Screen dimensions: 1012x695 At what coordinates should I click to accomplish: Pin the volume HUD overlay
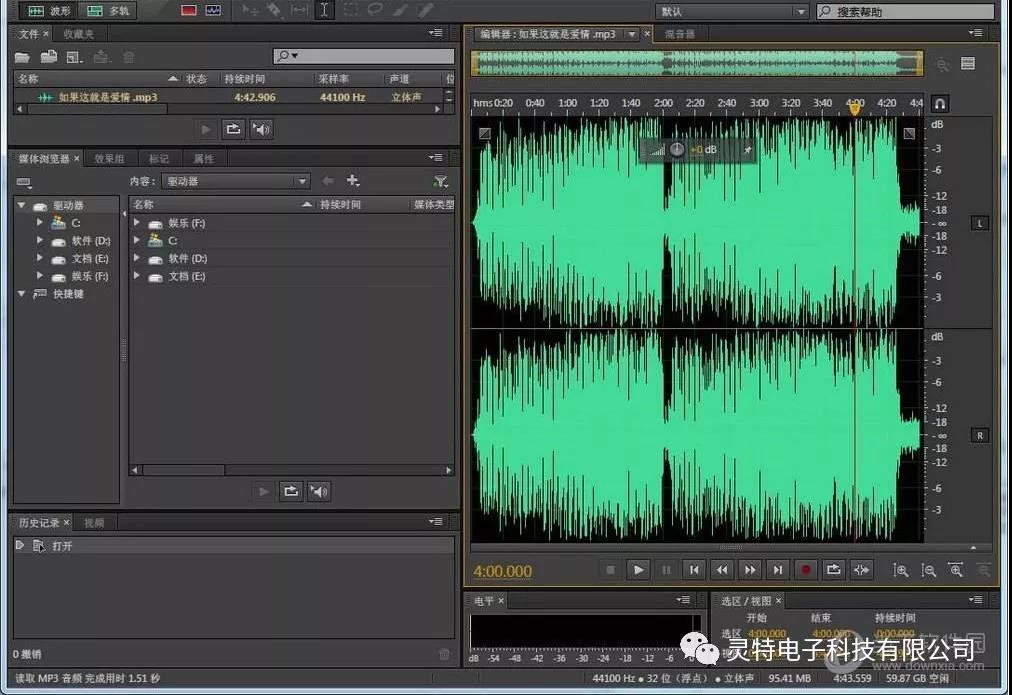click(x=747, y=150)
